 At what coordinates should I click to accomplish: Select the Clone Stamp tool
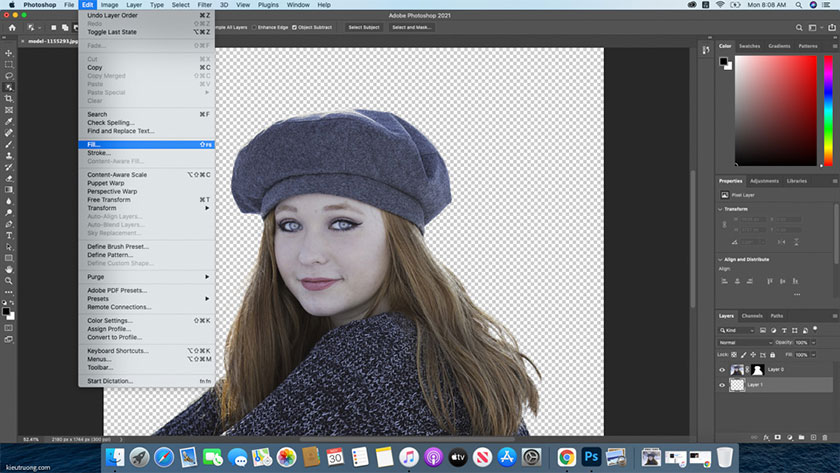pyautogui.click(x=9, y=155)
